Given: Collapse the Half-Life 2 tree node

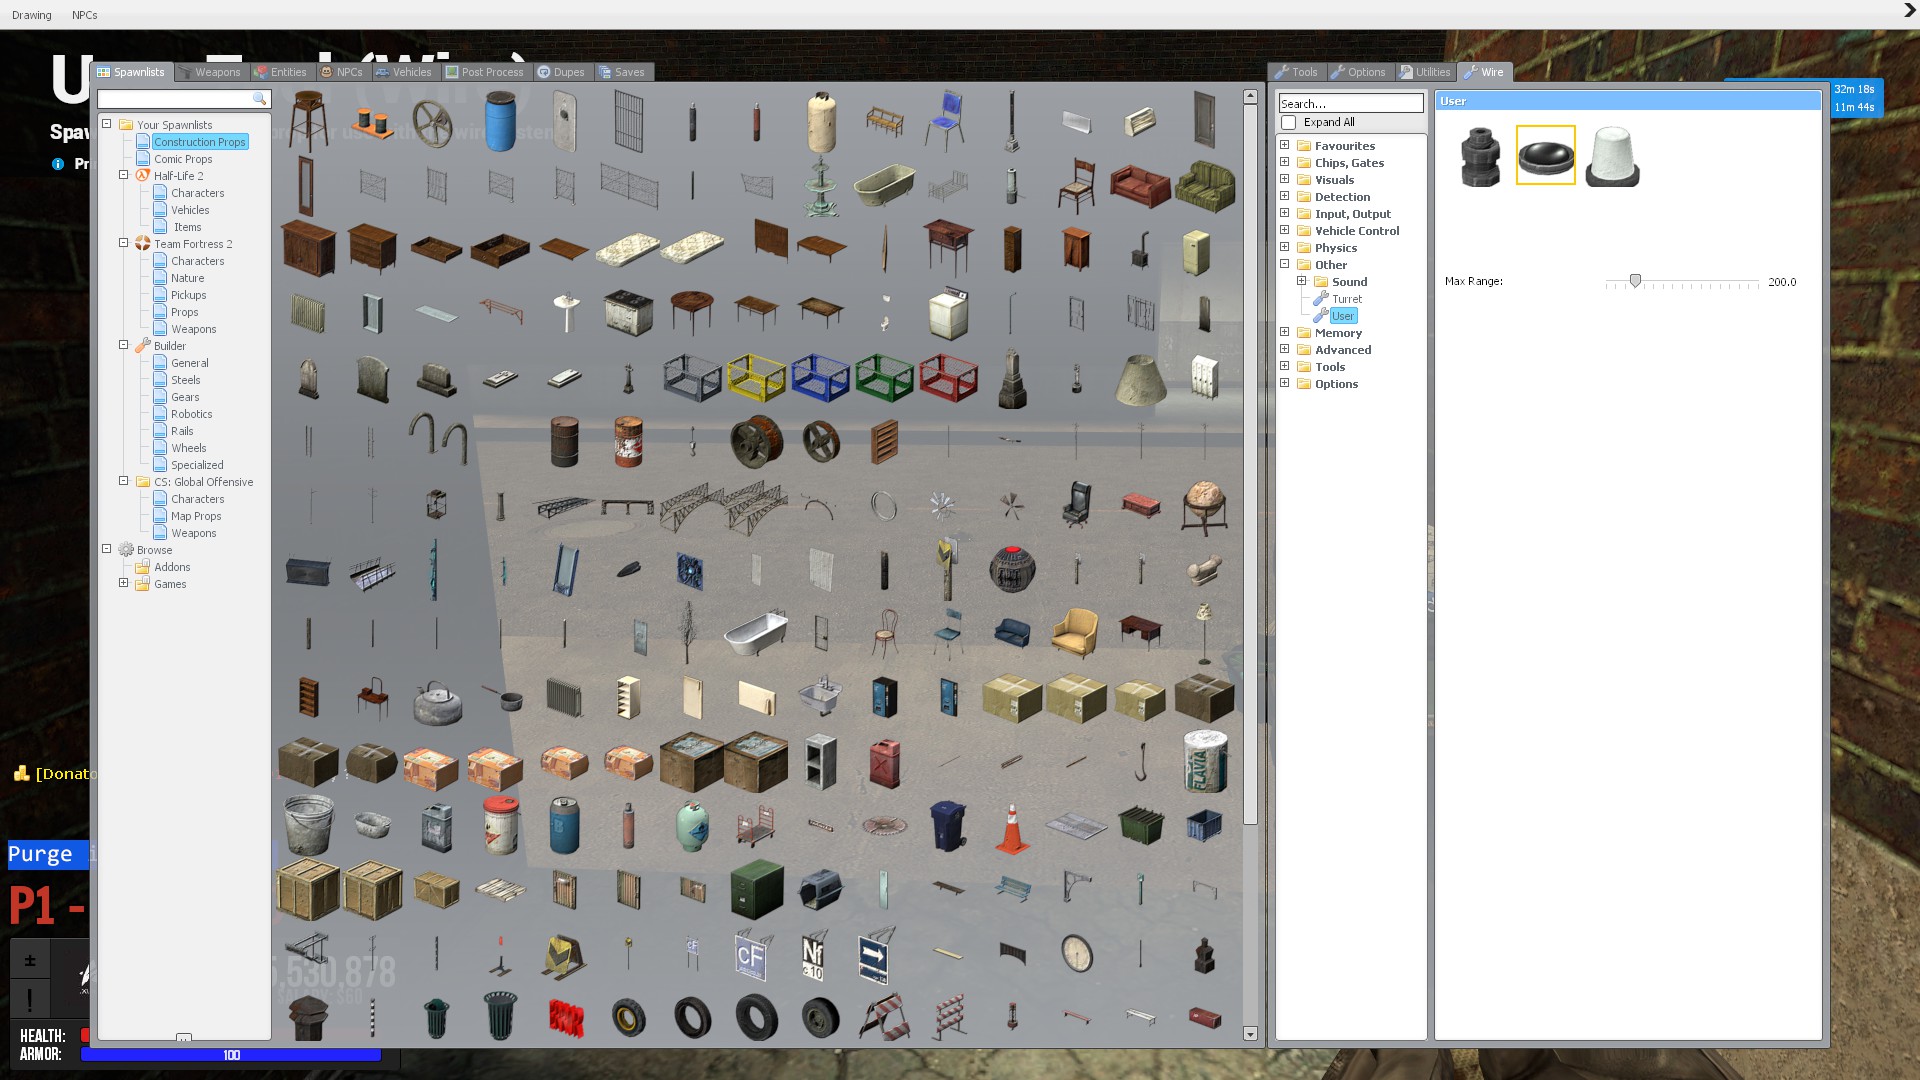Looking at the screenshot, I should [x=124, y=175].
